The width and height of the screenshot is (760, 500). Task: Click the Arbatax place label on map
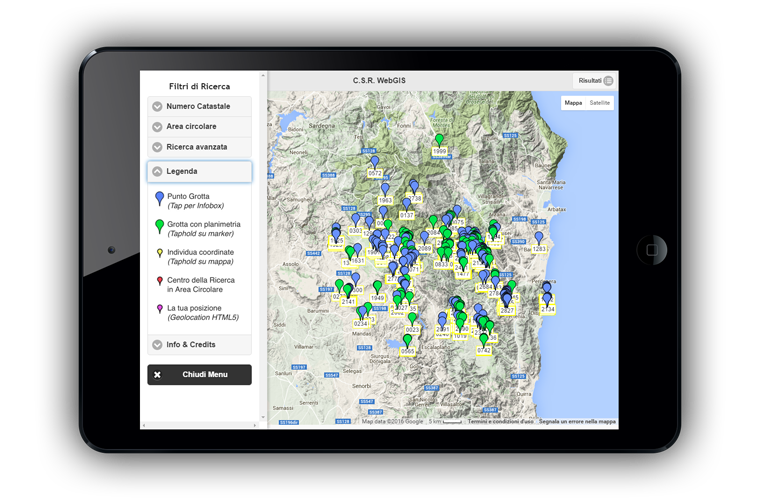coord(556,209)
